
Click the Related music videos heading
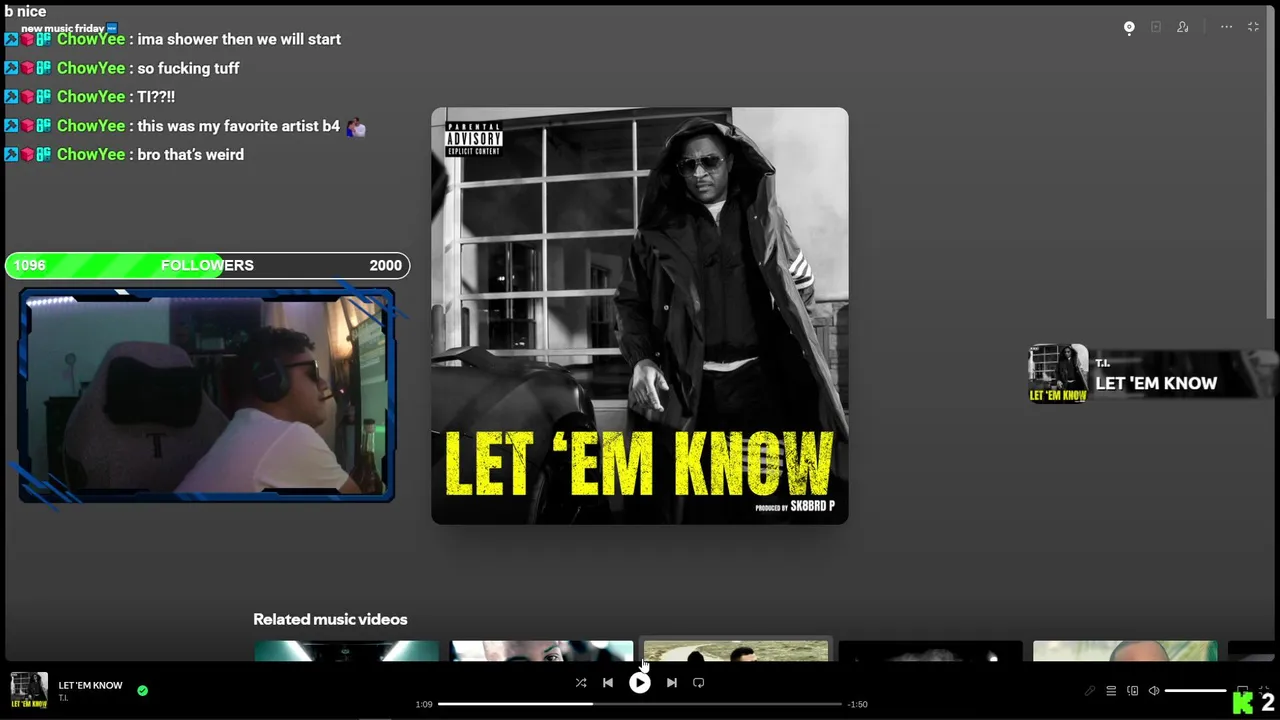[x=330, y=619]
